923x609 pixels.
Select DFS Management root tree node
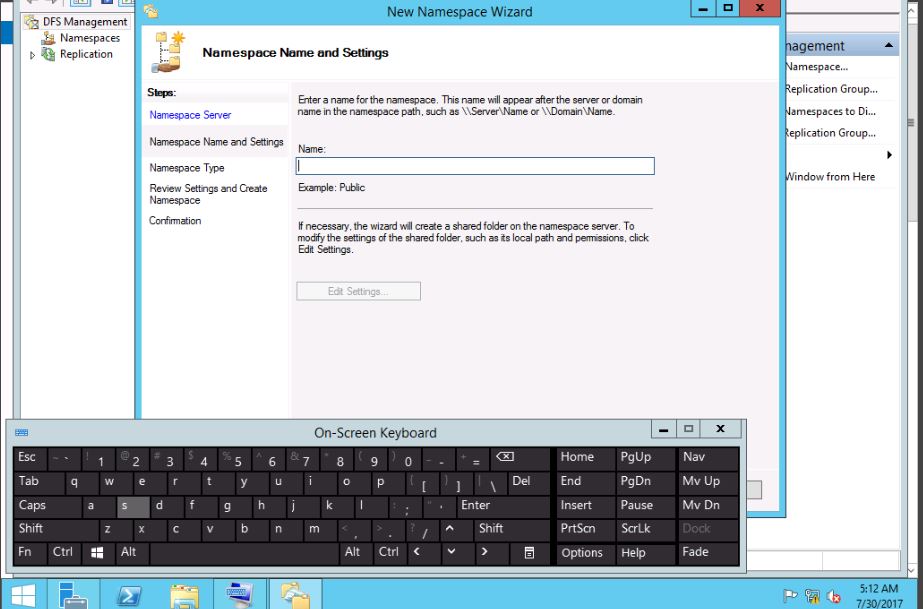click(85, 21)
